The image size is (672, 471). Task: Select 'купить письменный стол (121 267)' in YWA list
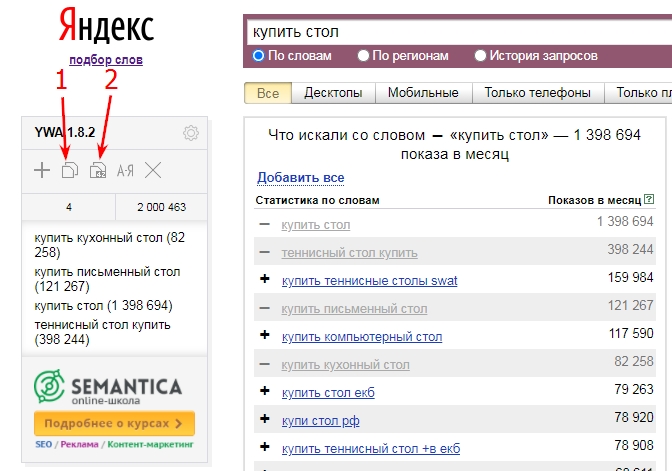[x=107, y=279]
